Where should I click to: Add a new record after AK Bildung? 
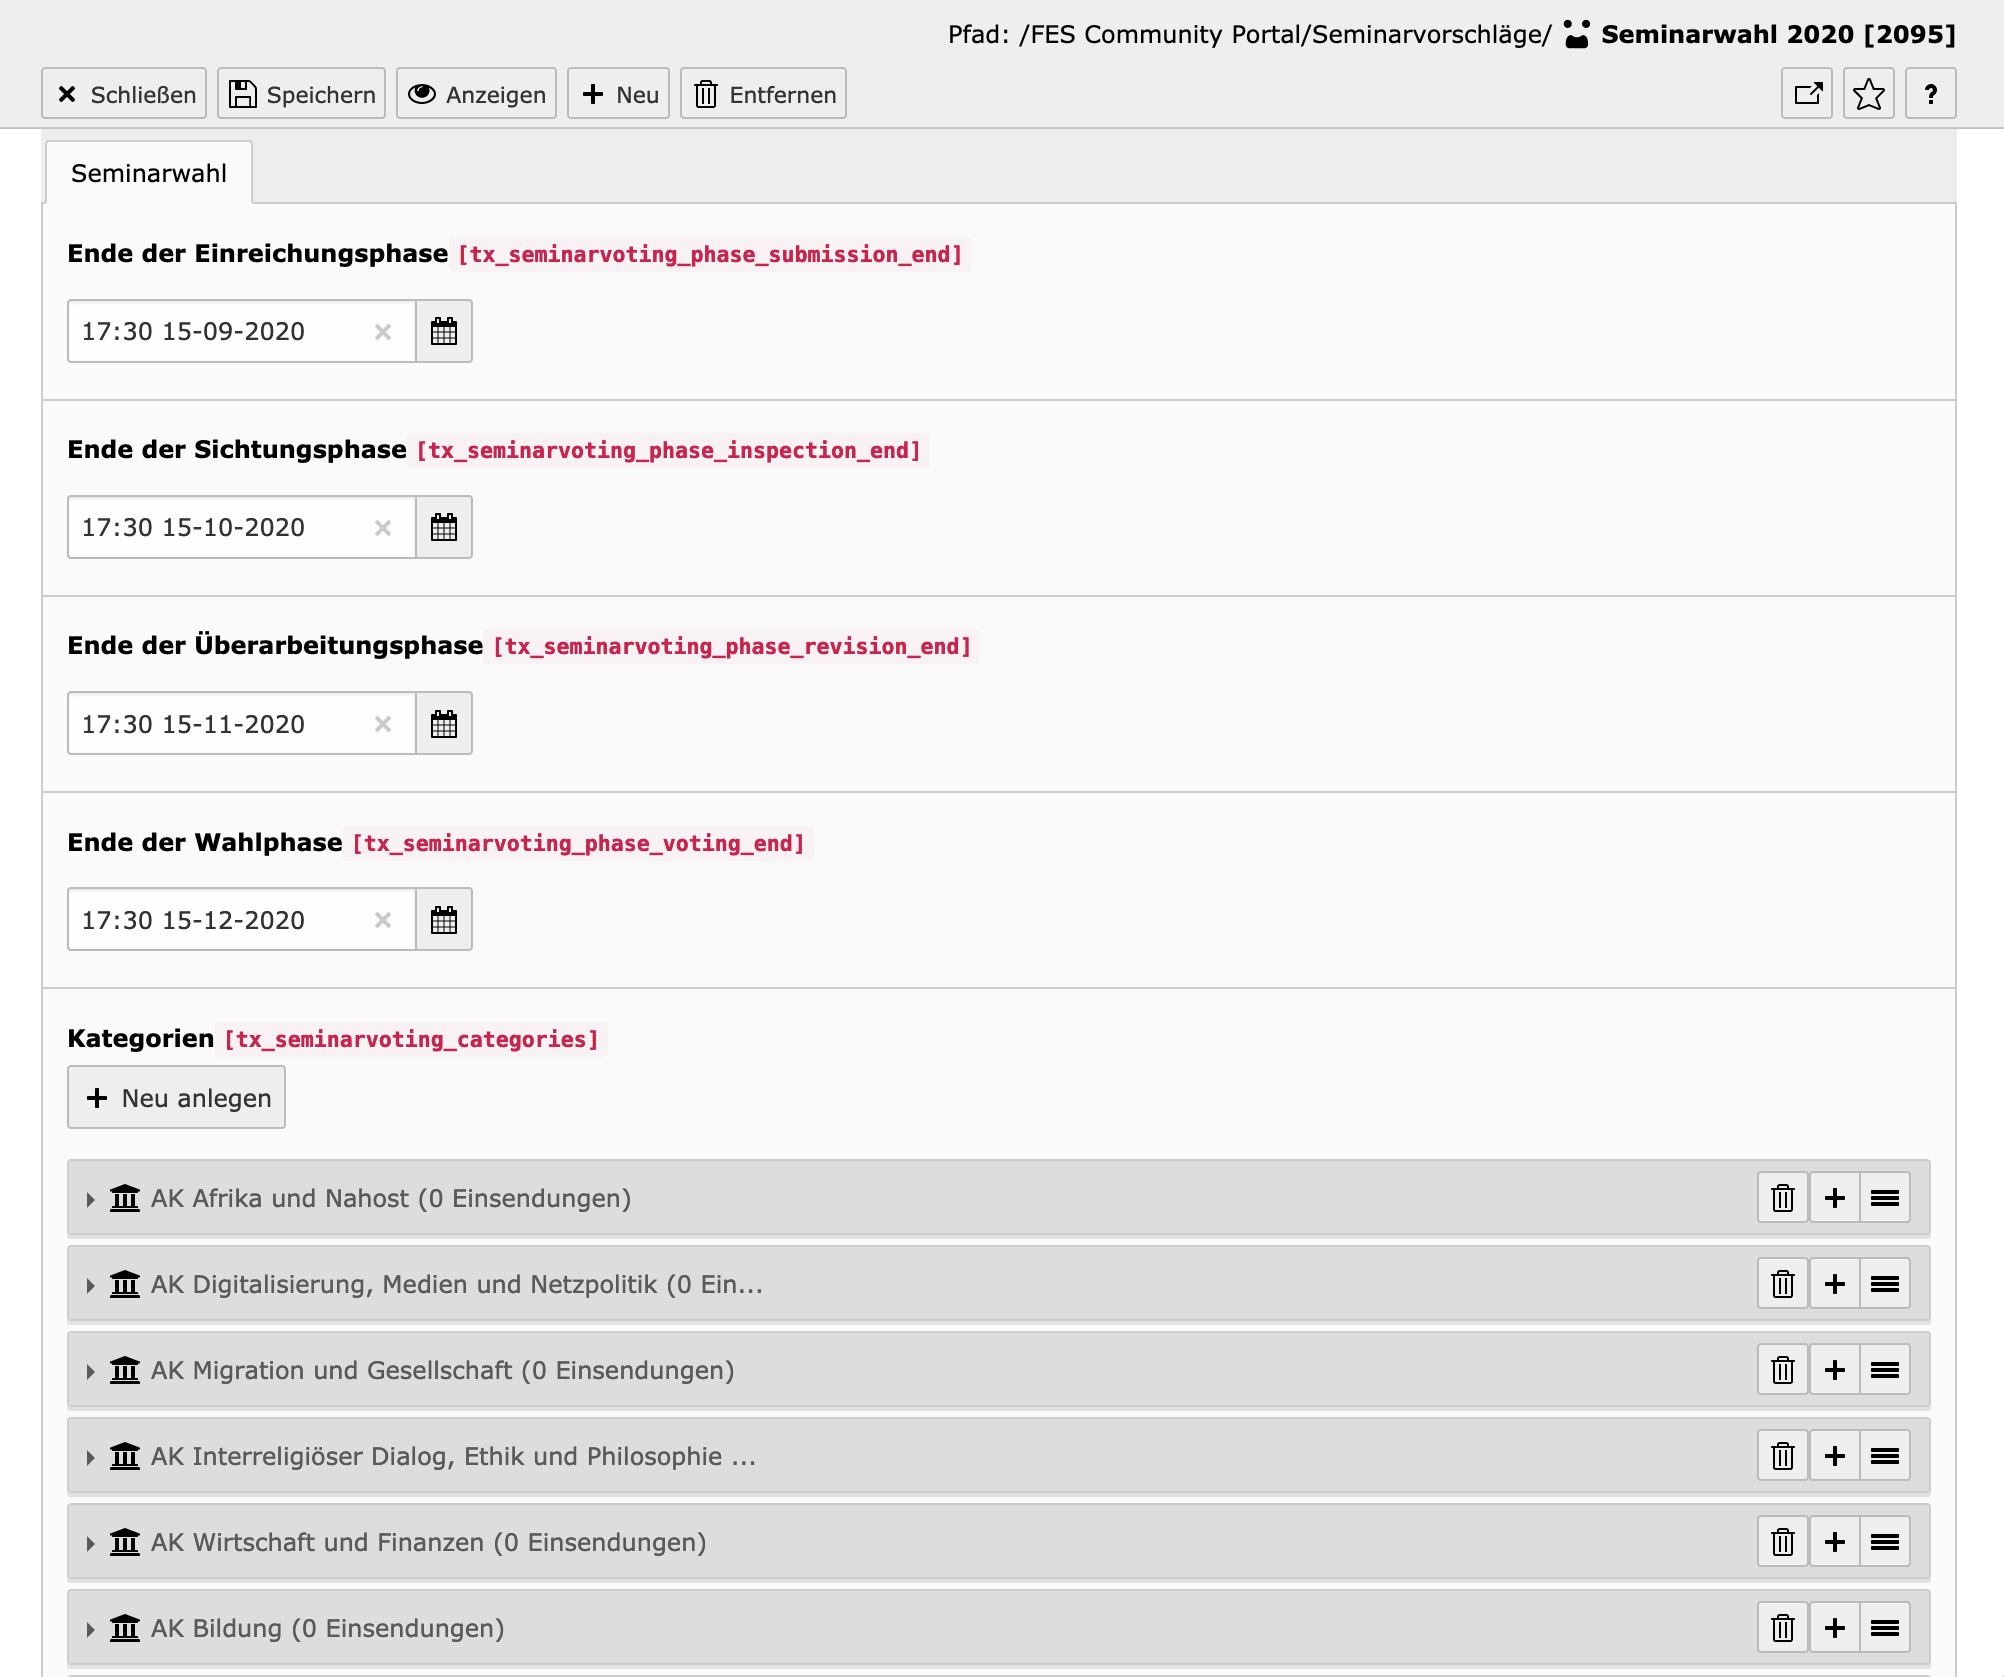click(1834, 1627)
